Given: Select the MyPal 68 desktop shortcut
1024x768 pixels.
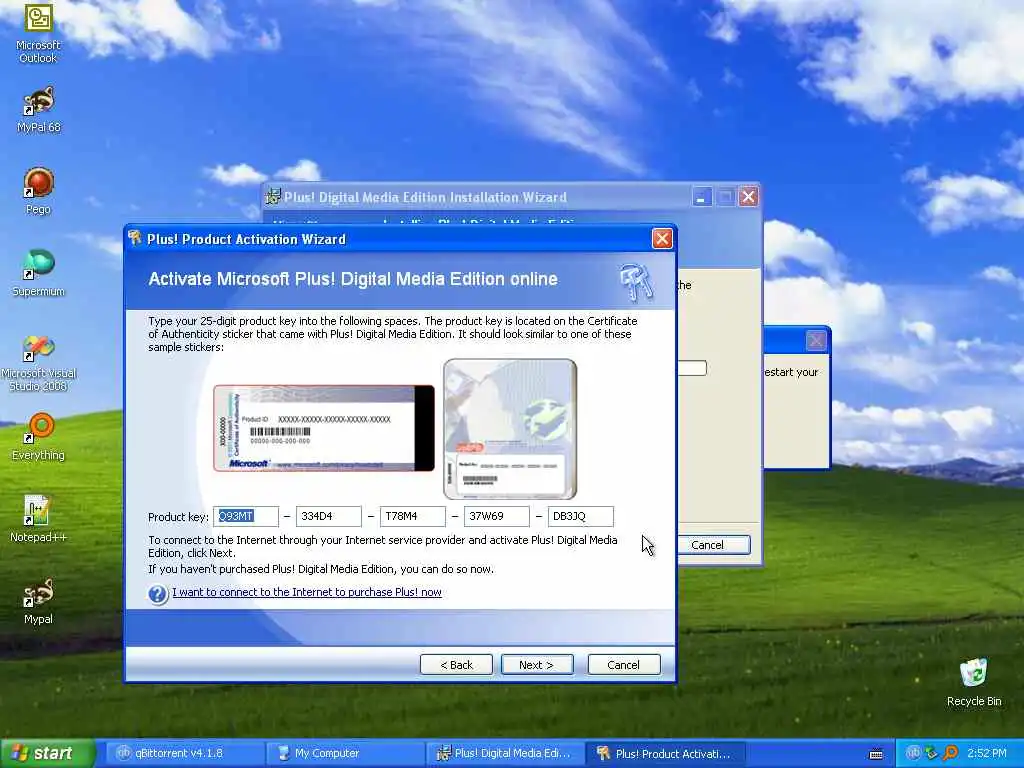Looking at the screenshot, I should coord(39,109).
